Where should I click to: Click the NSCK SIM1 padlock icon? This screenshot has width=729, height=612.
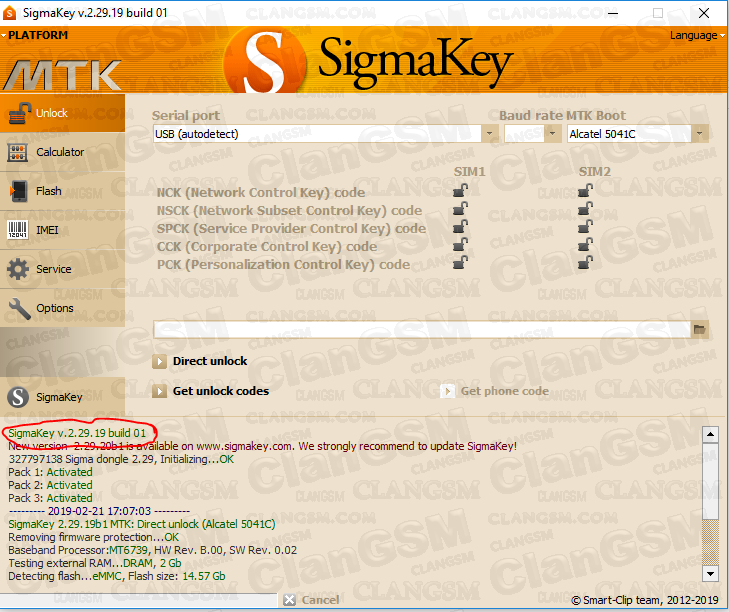(x=461, y=208)
